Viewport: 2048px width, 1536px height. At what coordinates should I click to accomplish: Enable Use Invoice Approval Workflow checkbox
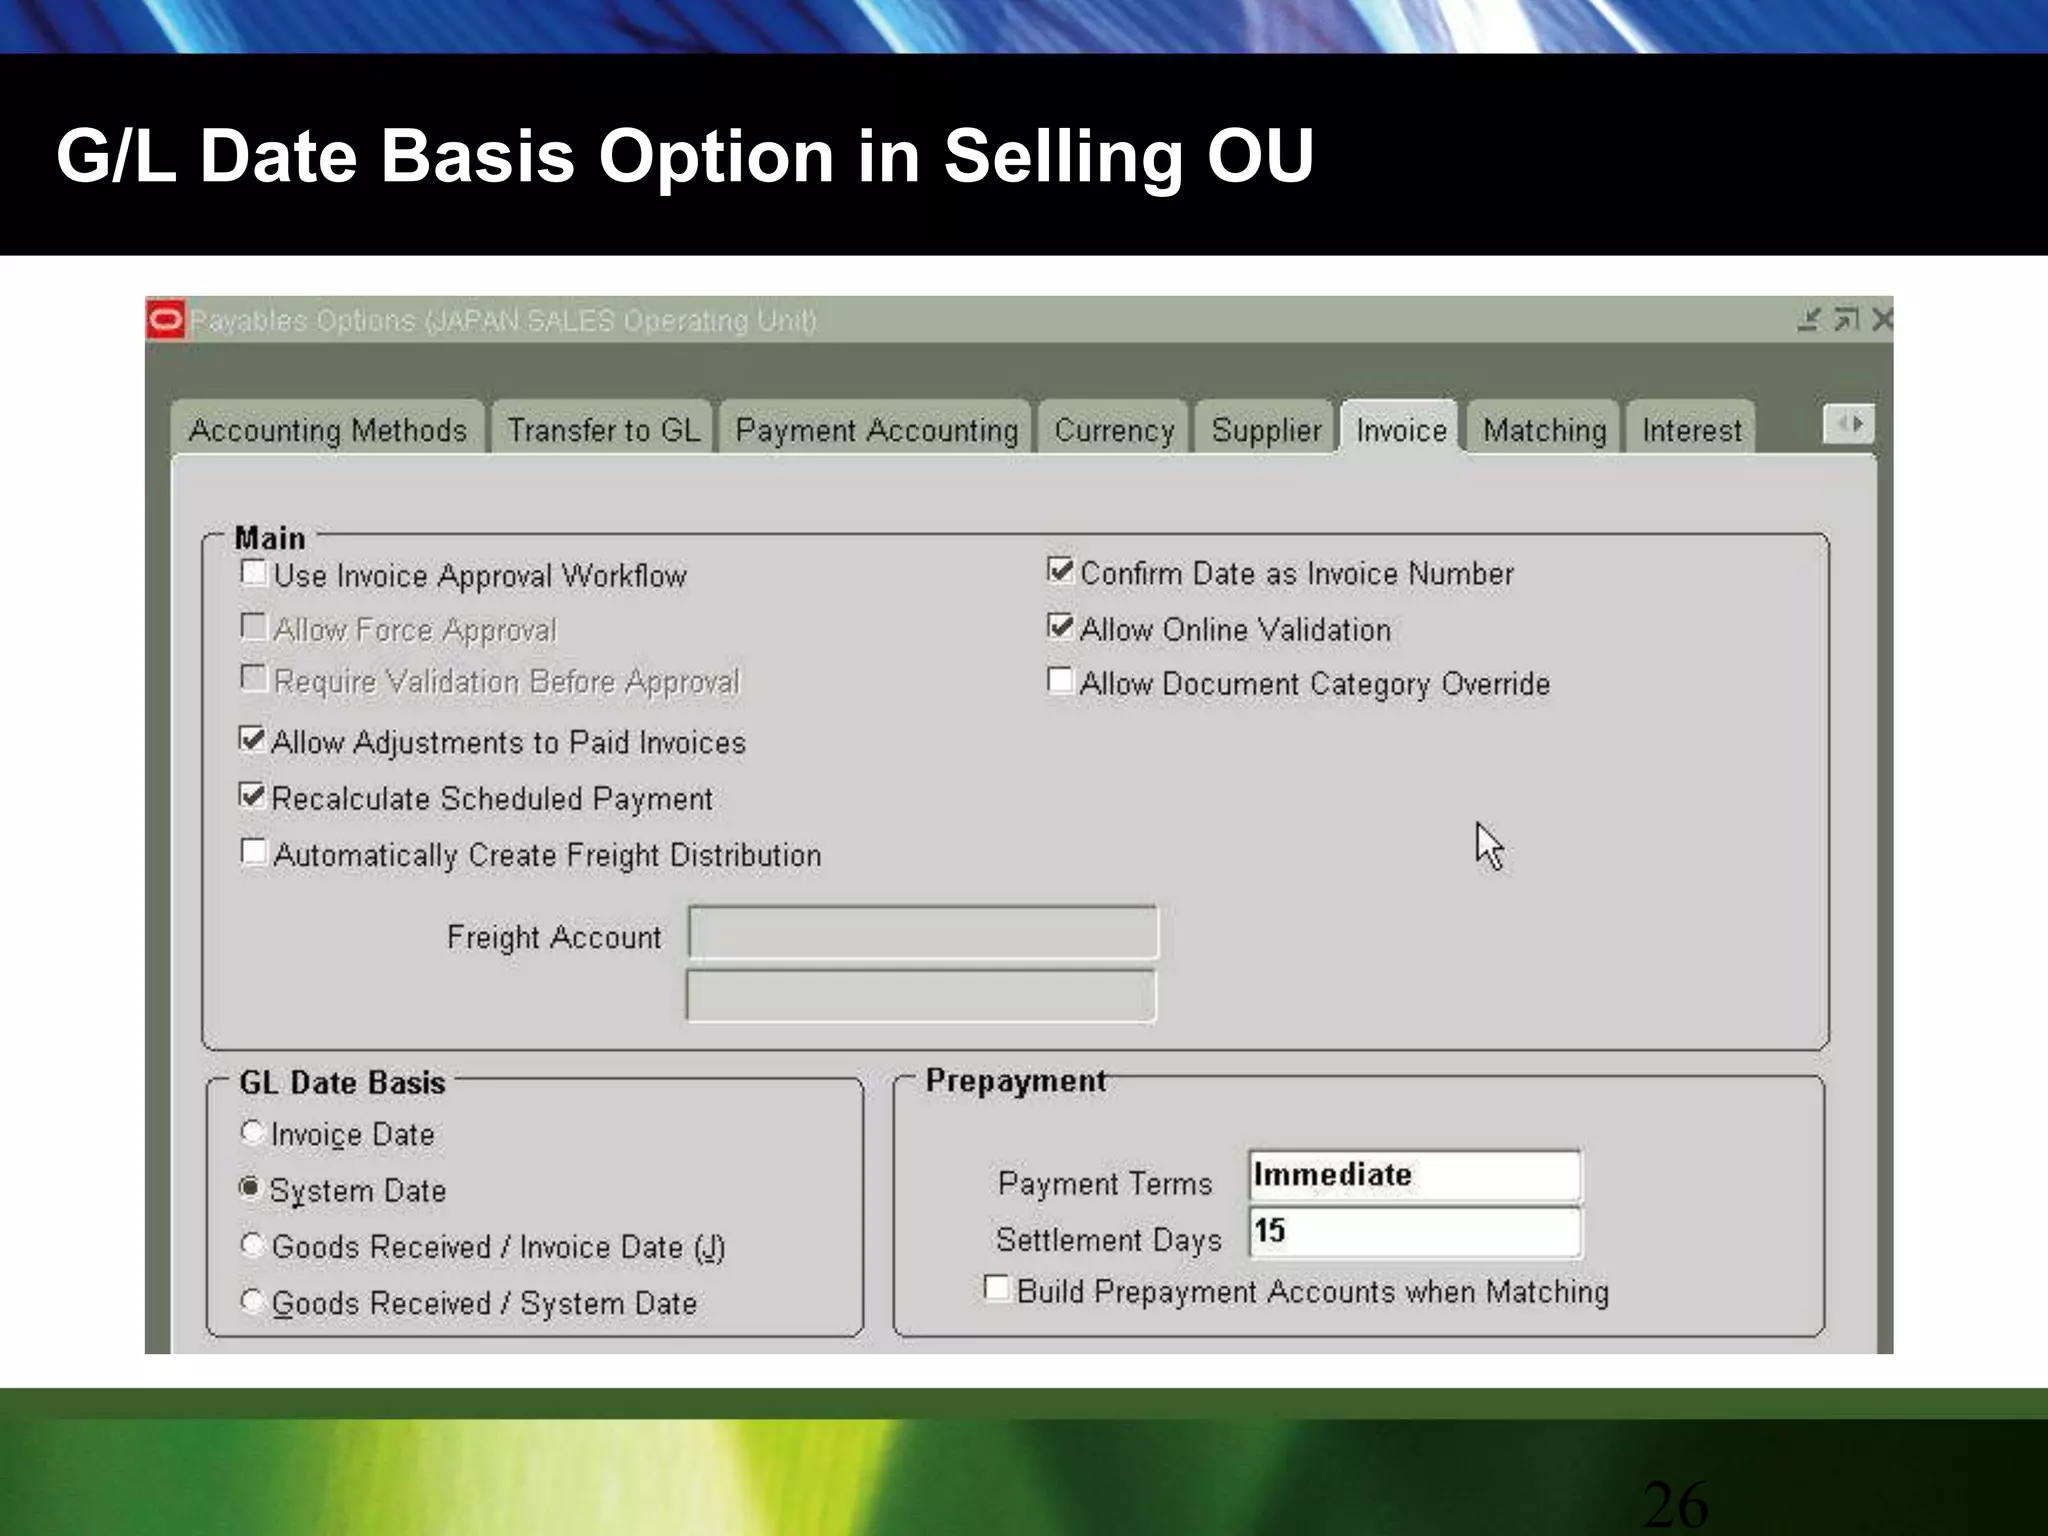[254, 573]
